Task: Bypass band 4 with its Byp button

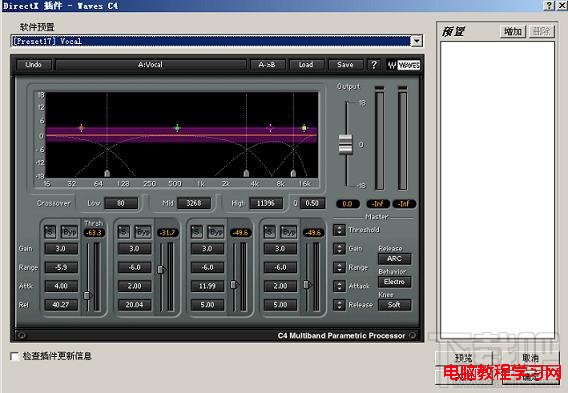Action: click(x=289, y=232)
